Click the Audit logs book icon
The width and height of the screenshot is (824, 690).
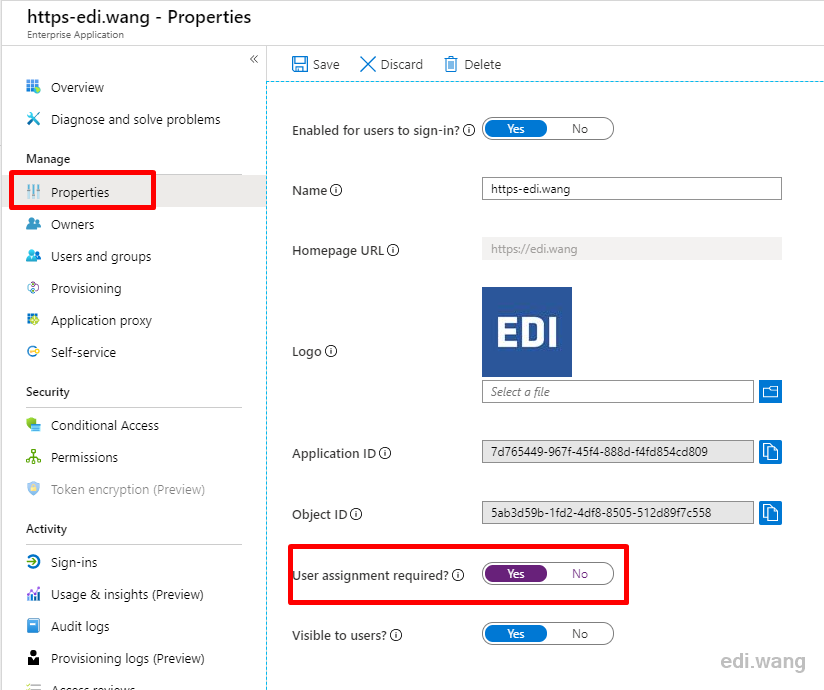[x=33, y=625]
